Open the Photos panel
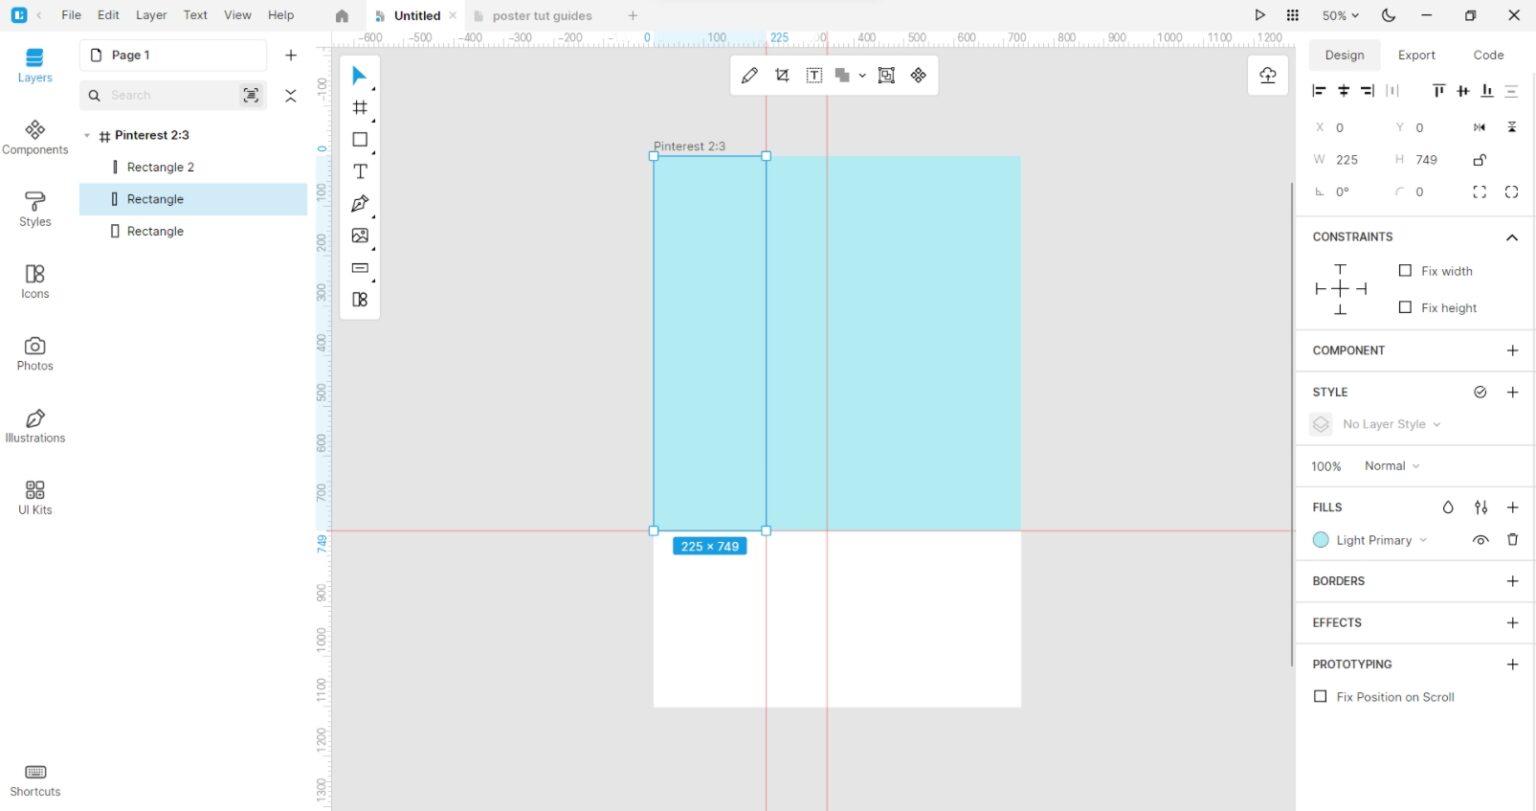The image size is (1536, 811). point(35,354)
